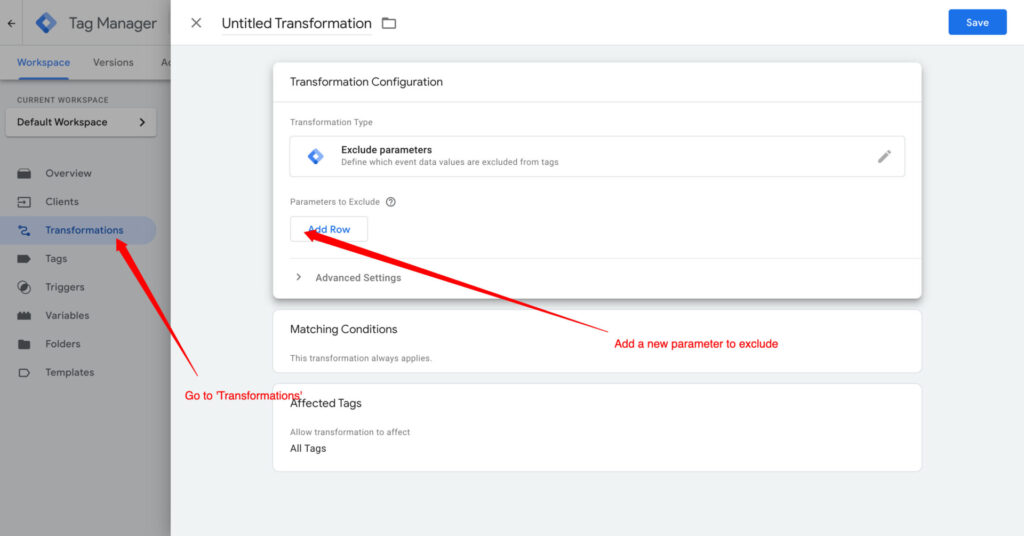This screenshot has width=1024, height=536.
Task: Click the Triggers sidebar icon
Action: point(24,287)
